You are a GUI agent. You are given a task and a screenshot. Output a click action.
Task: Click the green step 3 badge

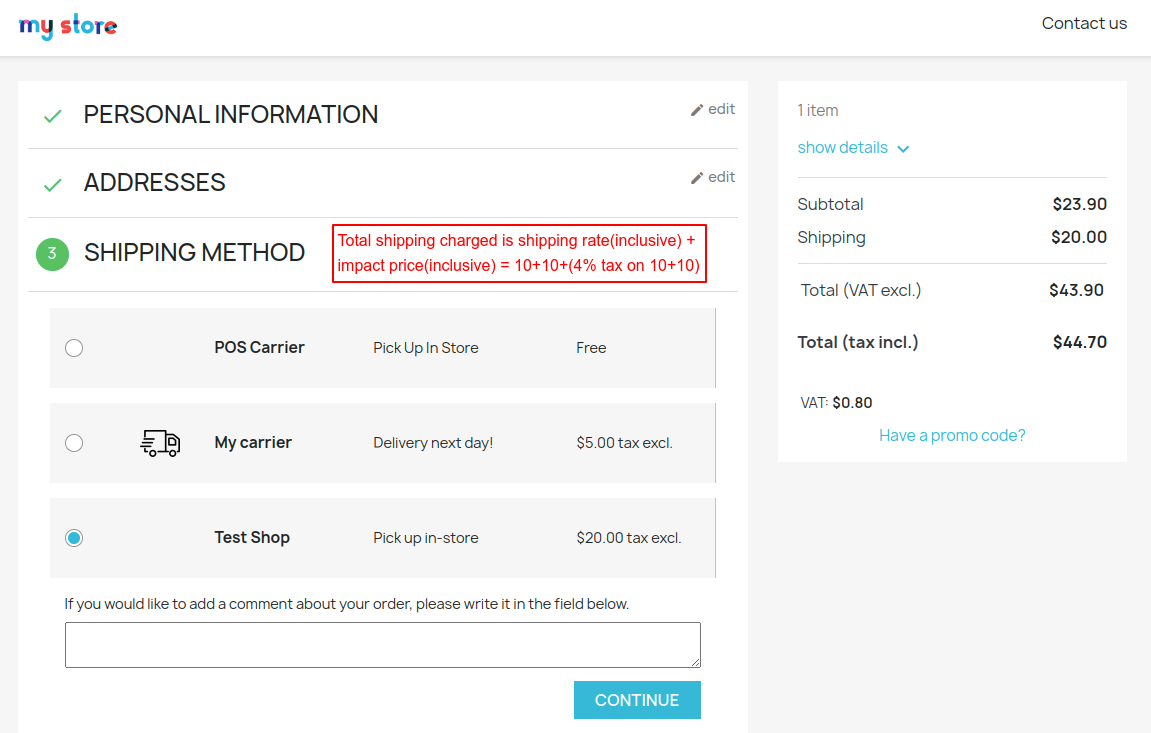(52, 254)
